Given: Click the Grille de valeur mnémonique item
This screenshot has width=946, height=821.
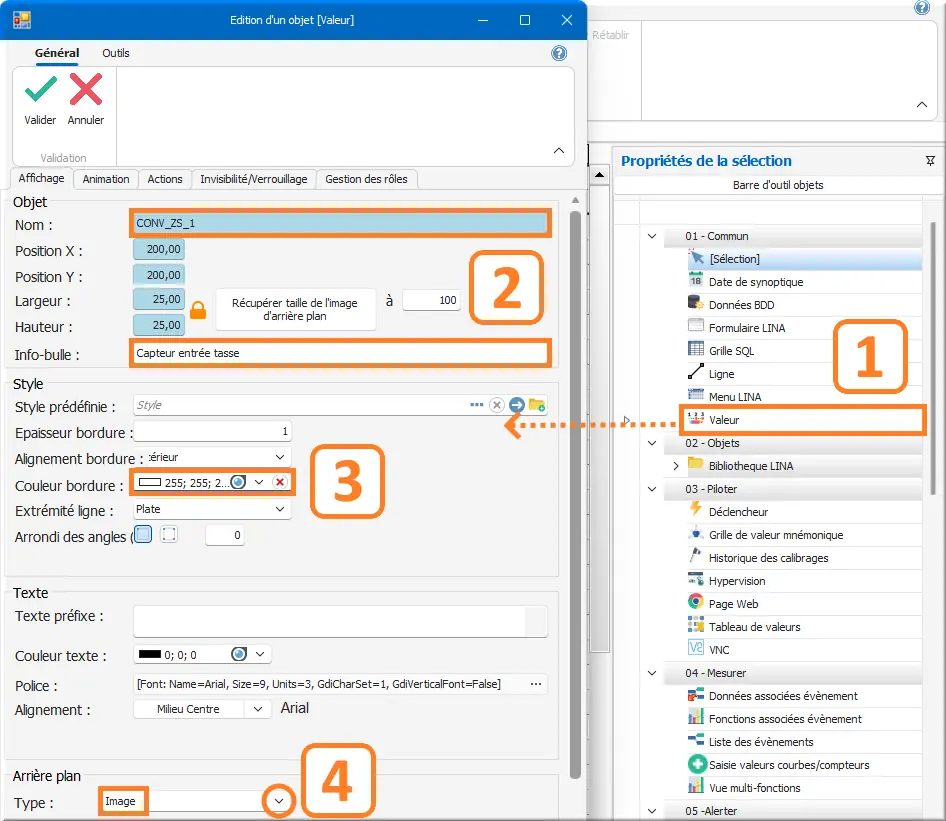Looking at the screenshot, I should click(805, 534).
